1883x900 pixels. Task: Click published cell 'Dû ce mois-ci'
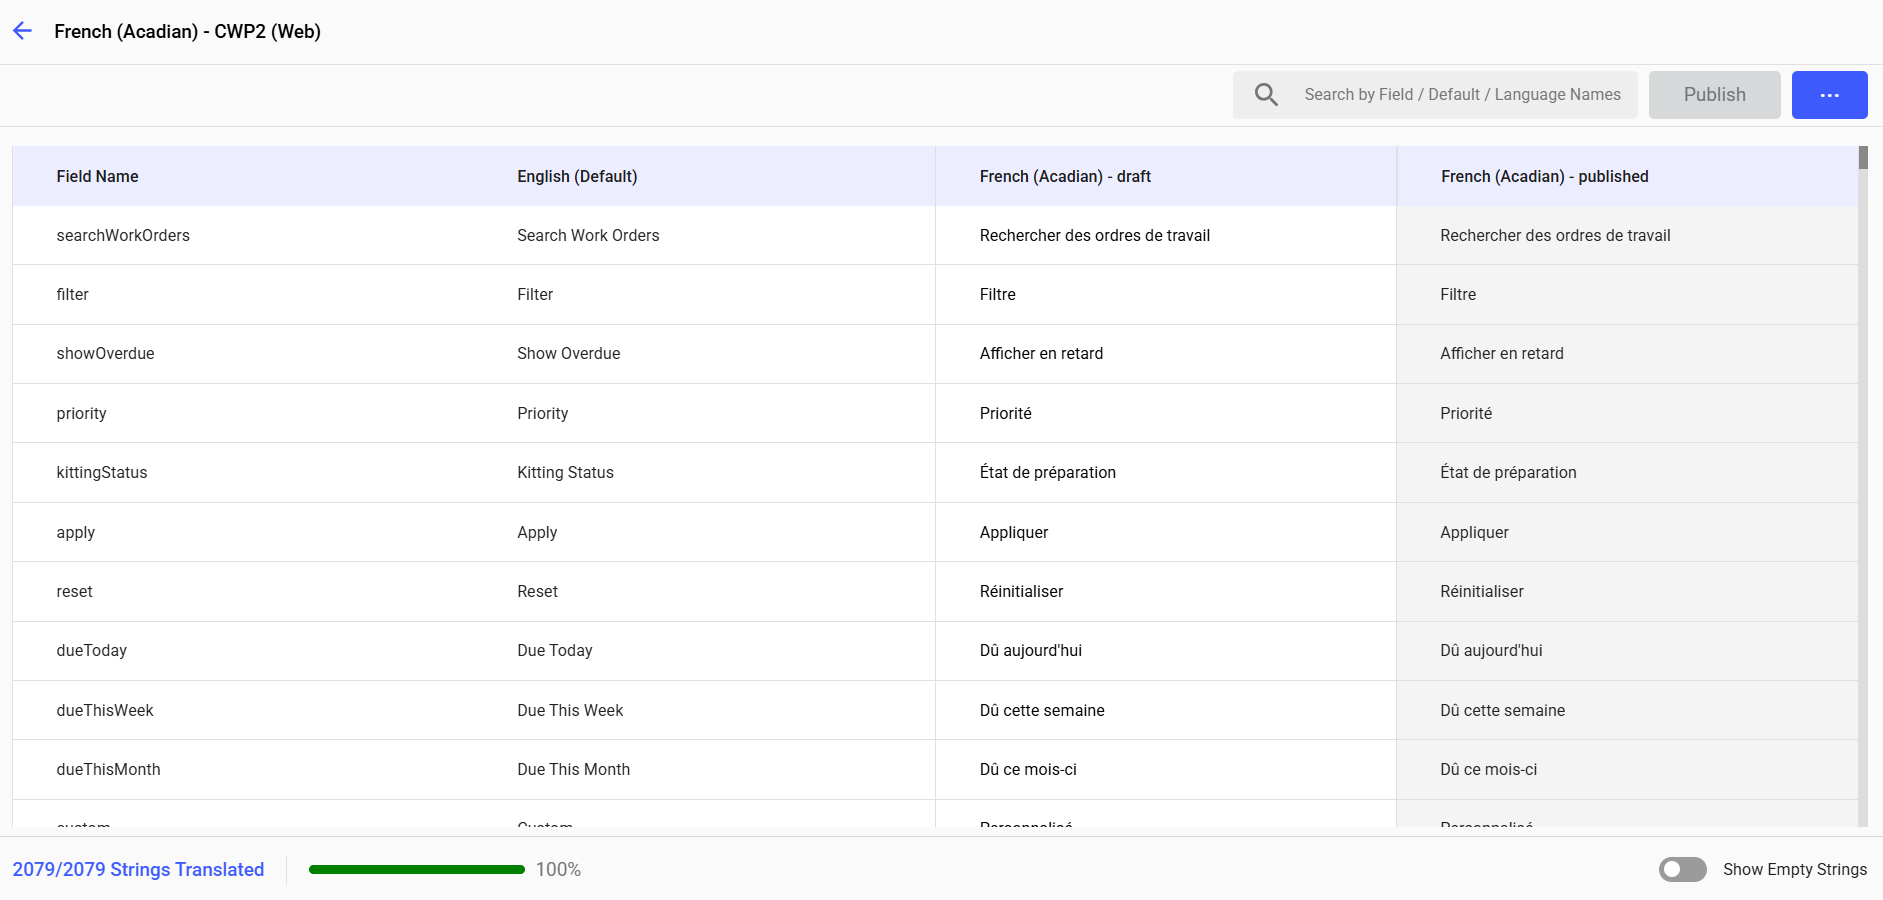1488,769
